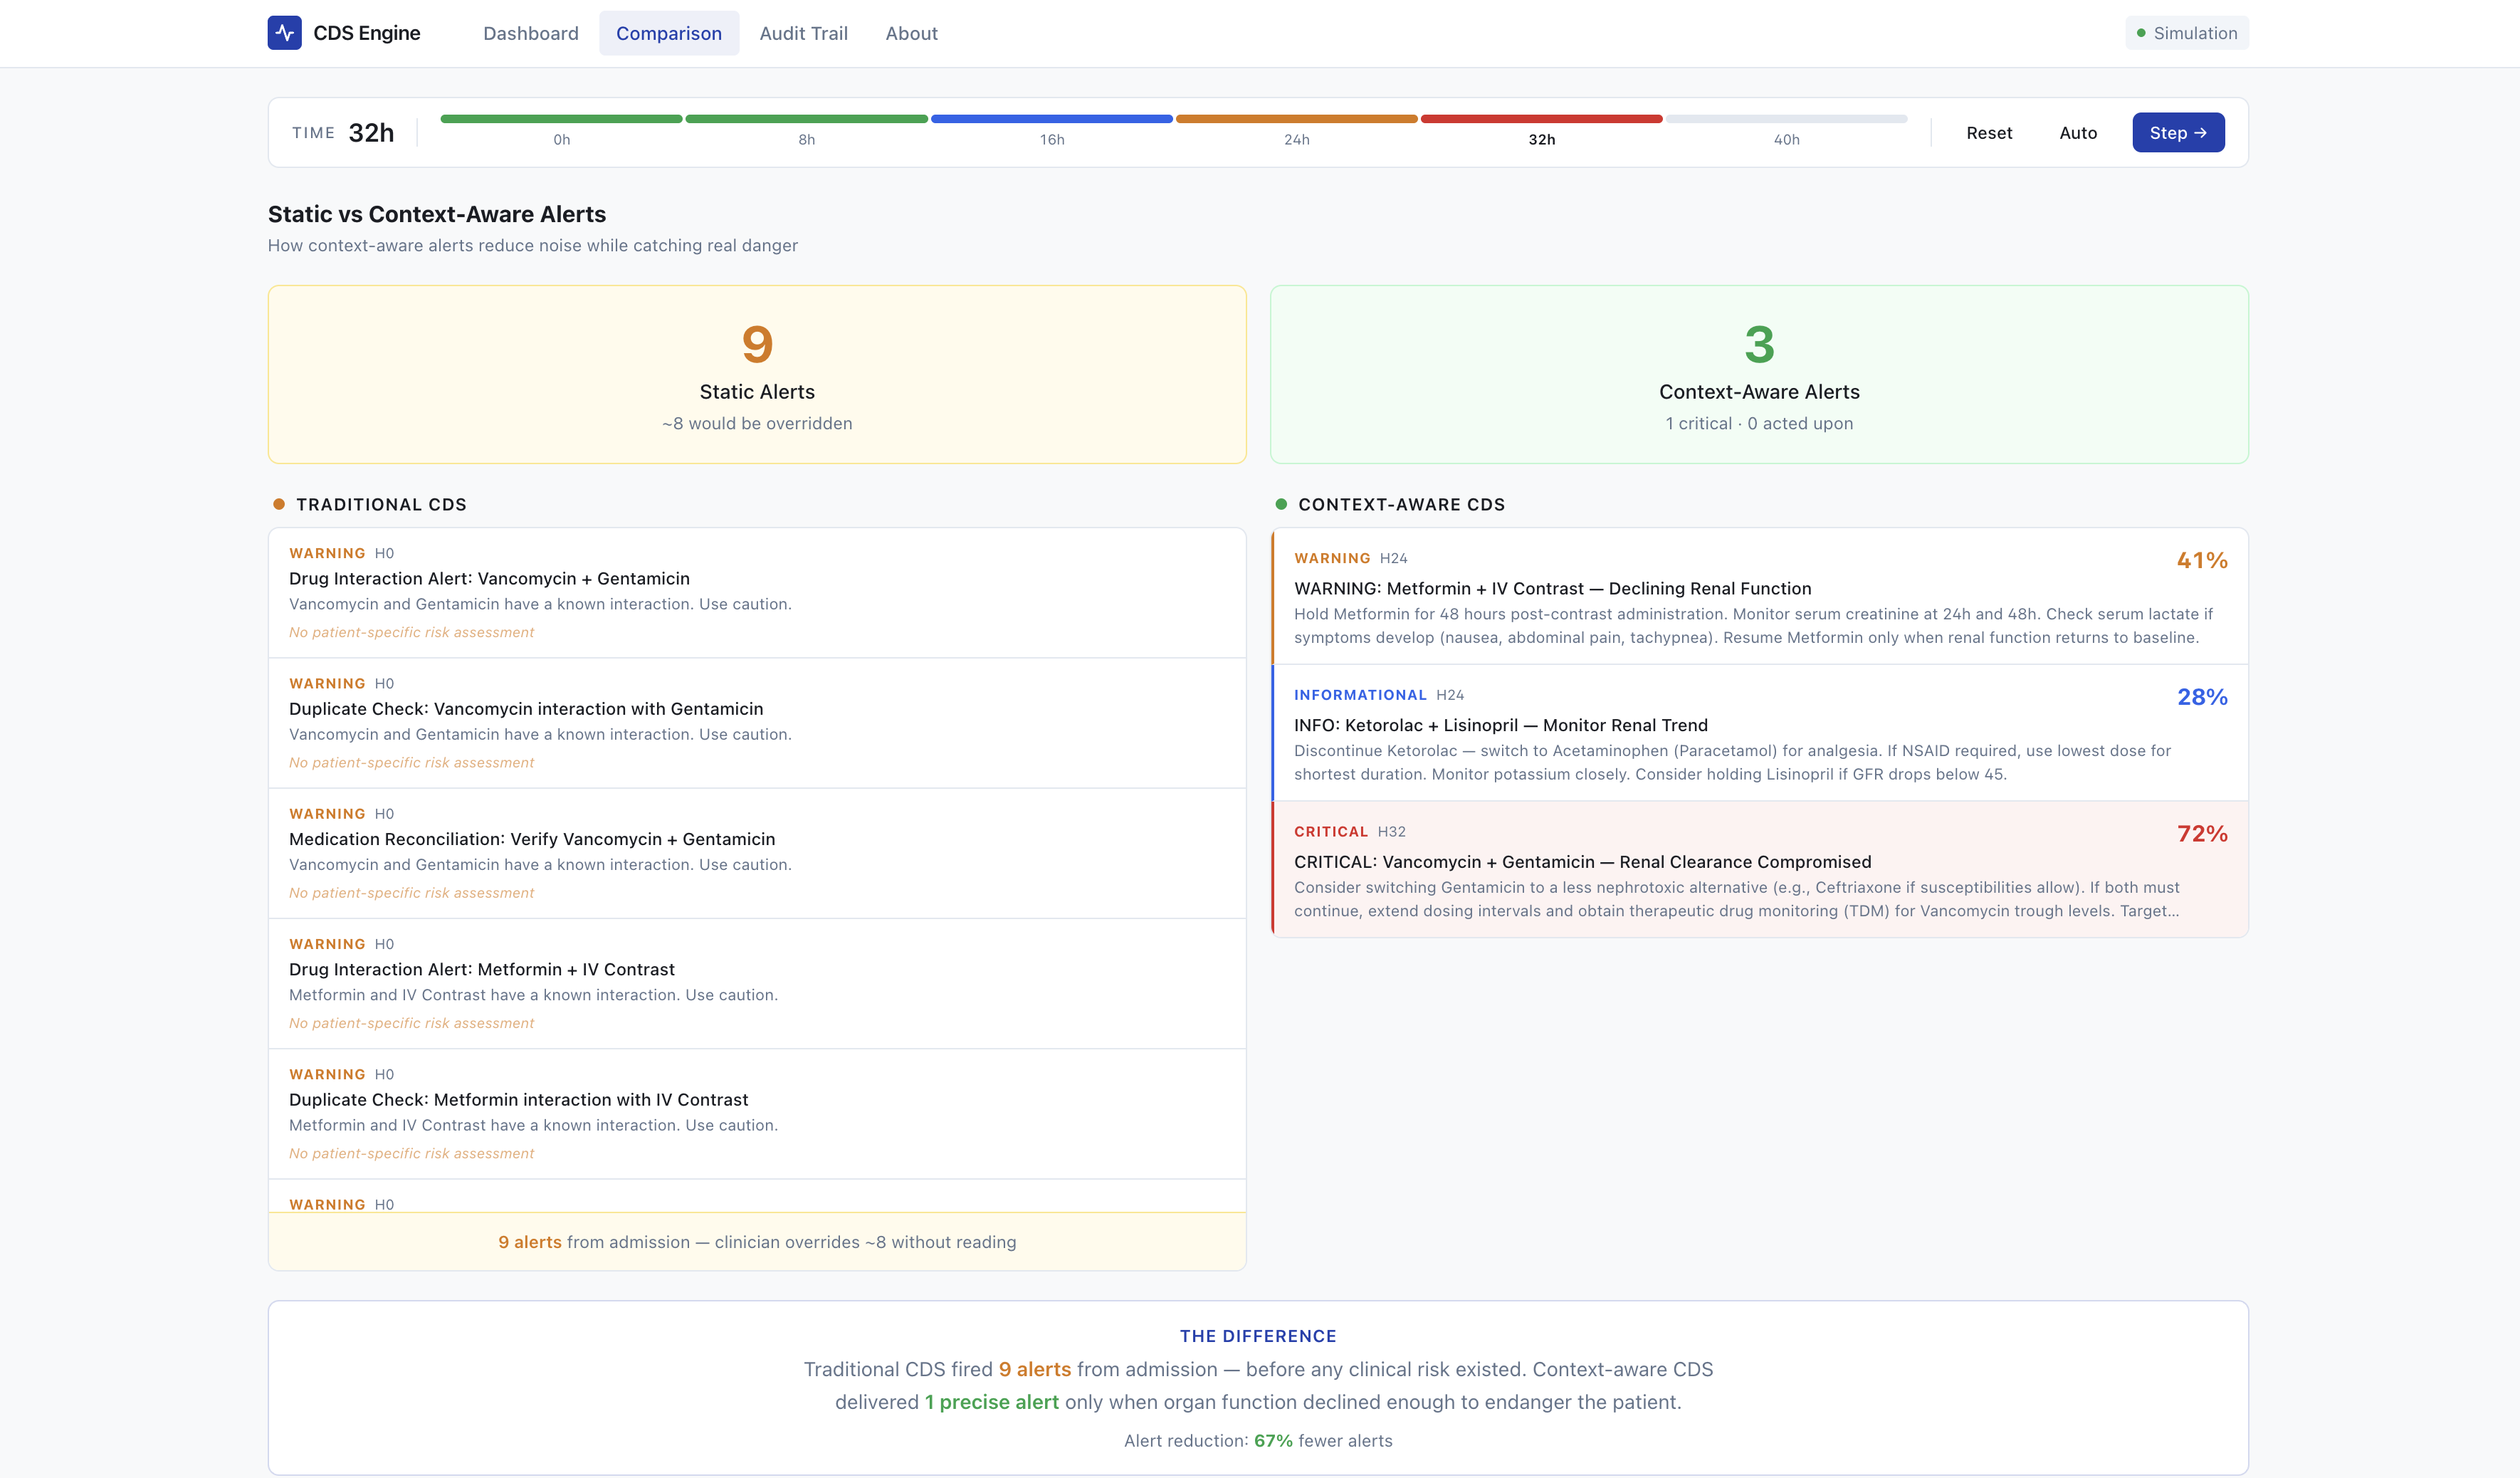Click the green Context-Aware CDS bullet dot

pos(1281,504)
